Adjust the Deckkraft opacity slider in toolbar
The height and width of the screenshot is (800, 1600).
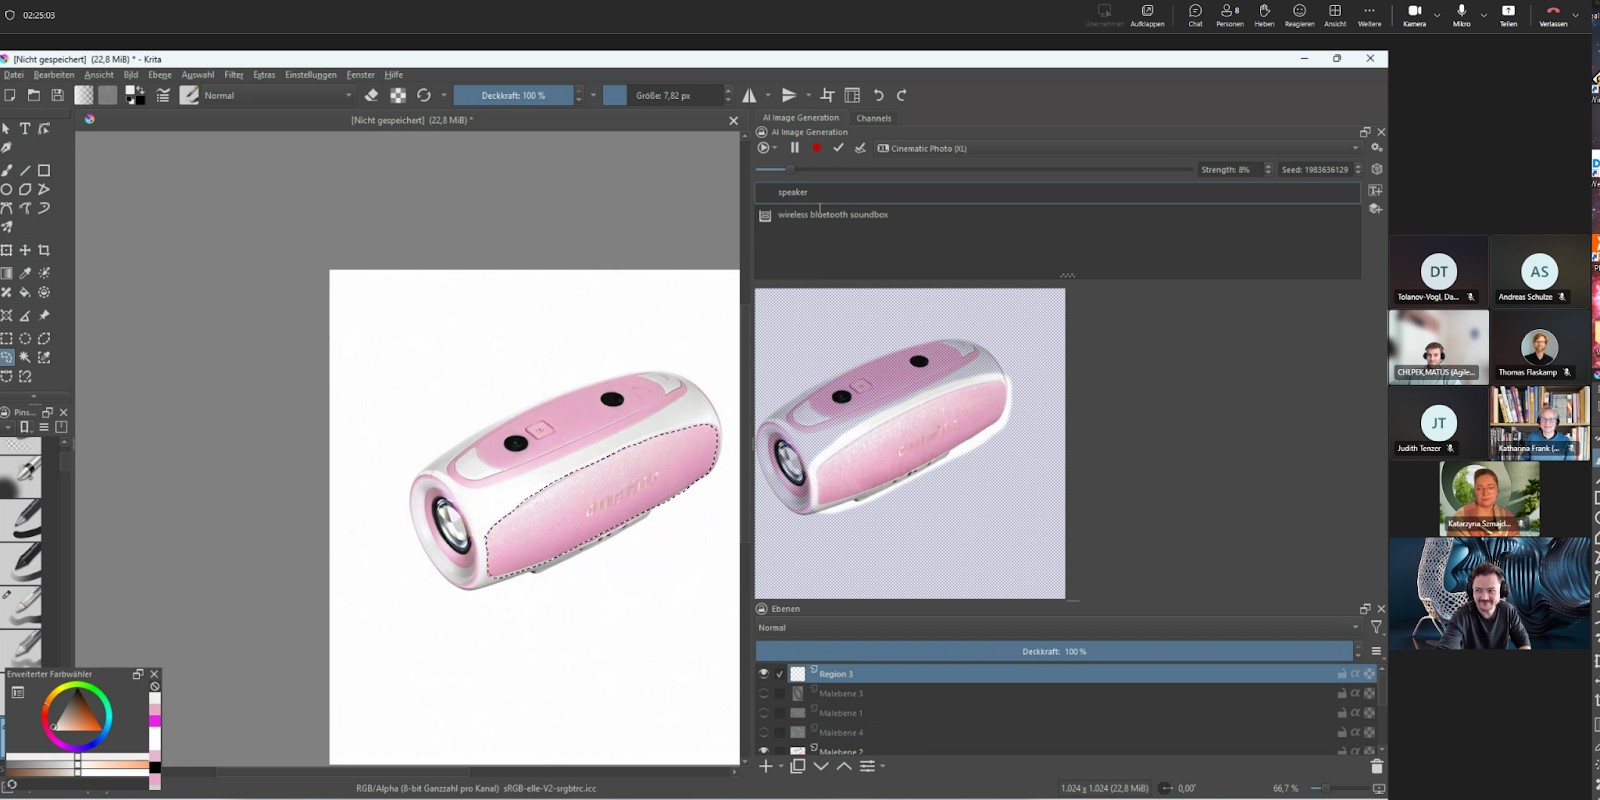[513, 95]
